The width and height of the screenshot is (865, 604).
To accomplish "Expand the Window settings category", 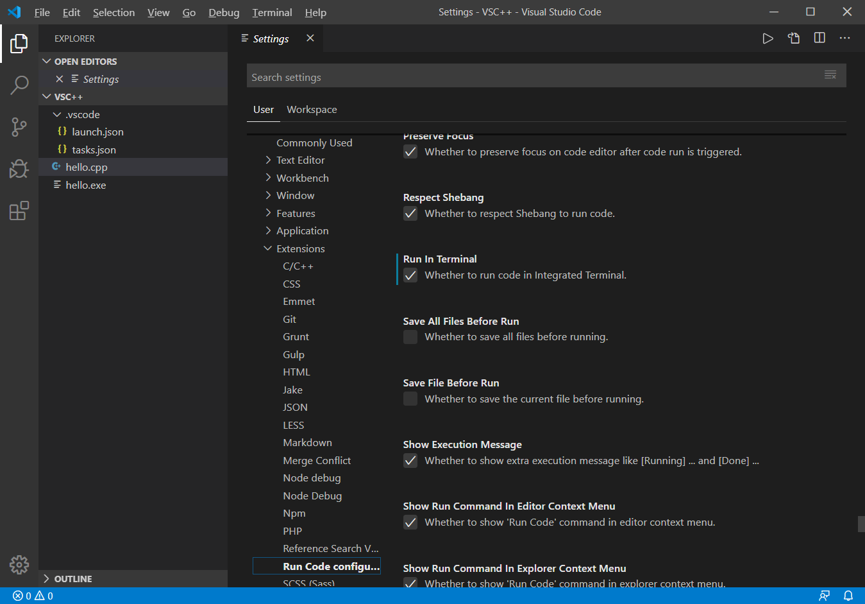I will 268,195.
